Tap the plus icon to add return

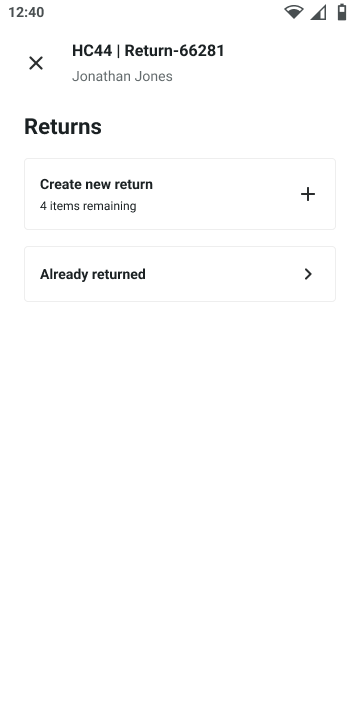308,194
